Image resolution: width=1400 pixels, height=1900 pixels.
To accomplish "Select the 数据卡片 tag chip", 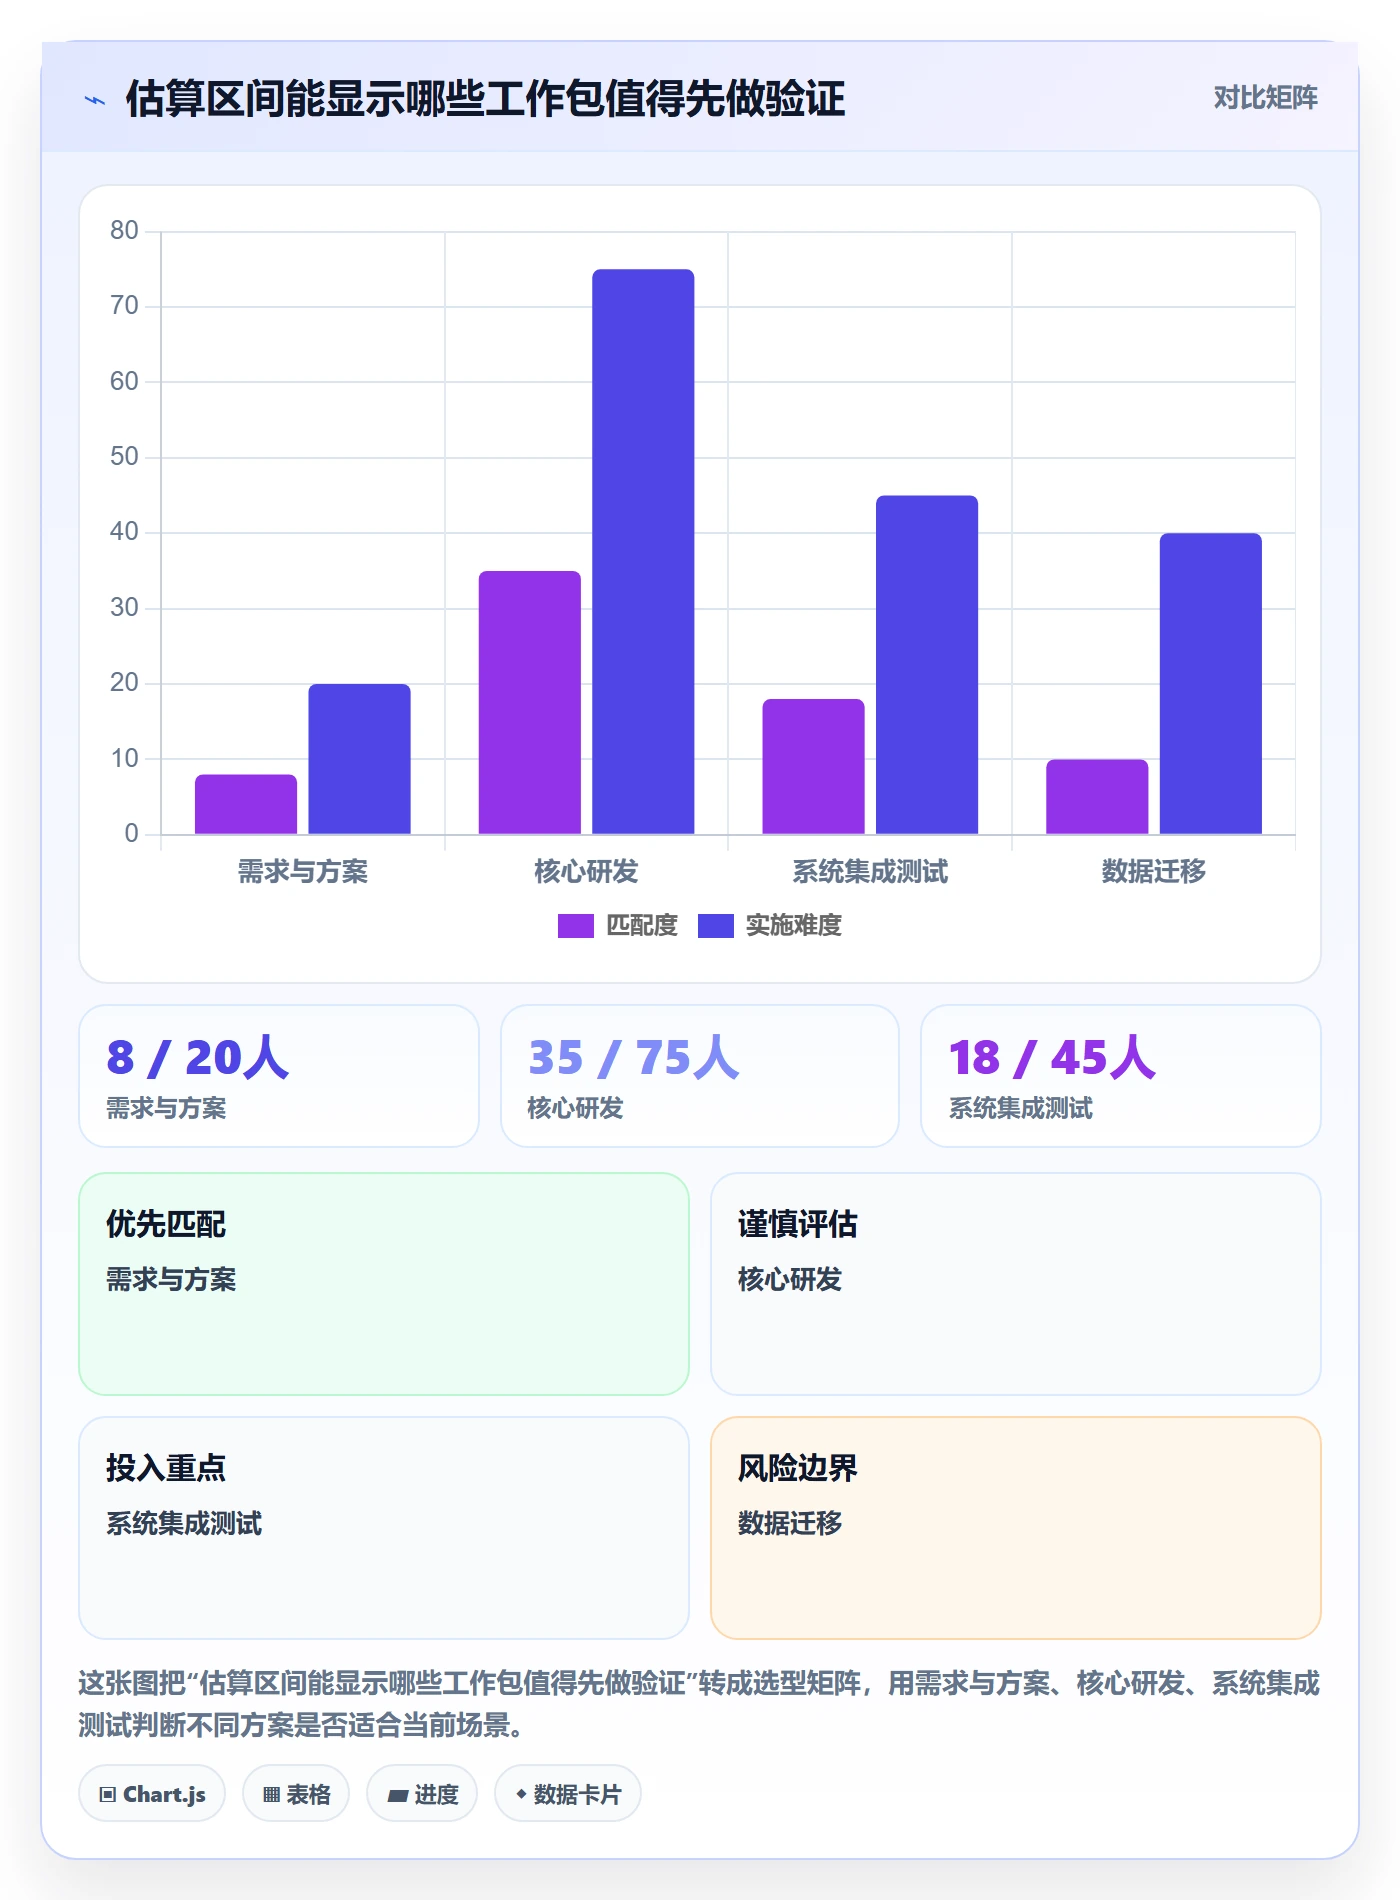I will pyautogui.click(x=568, y=1794).
